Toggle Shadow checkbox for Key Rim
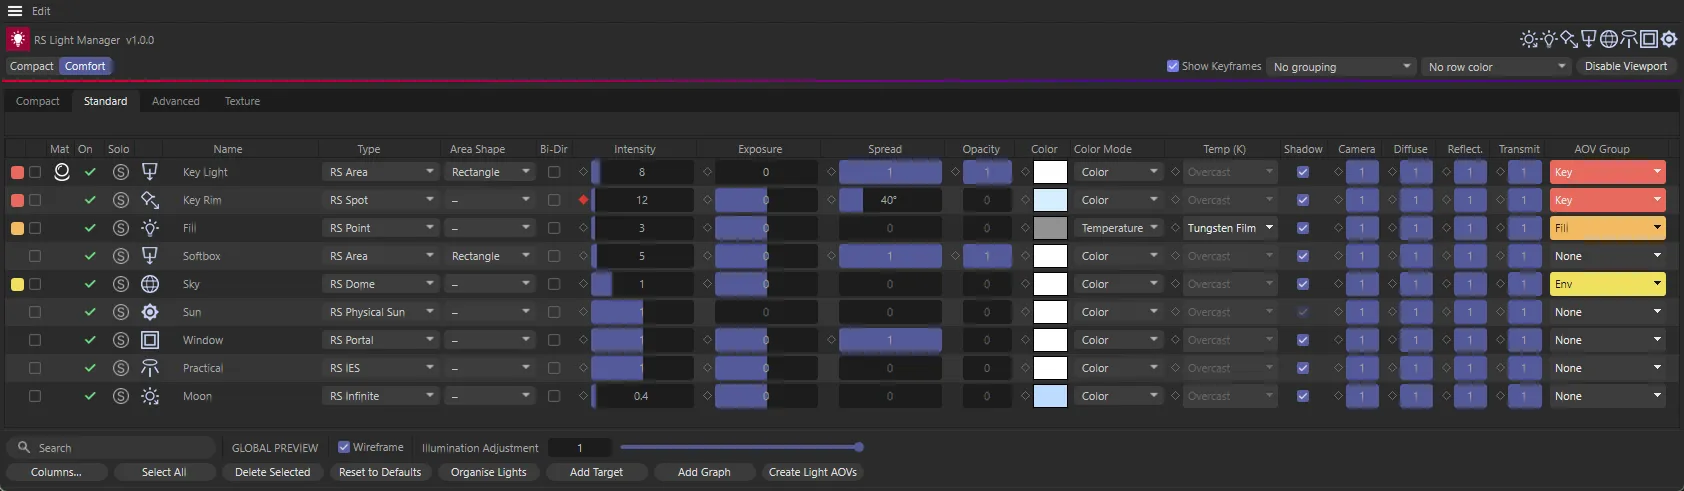The image size is (1684, 491). pos(1303,200)
